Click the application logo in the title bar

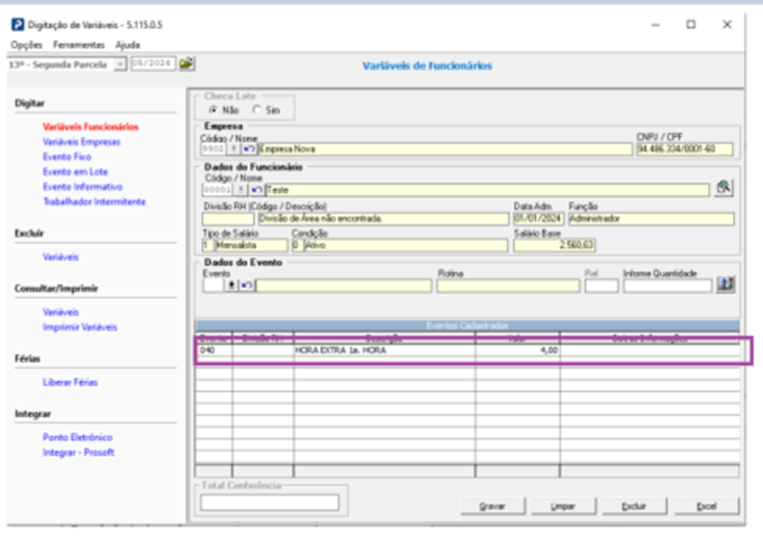[18, 24]
